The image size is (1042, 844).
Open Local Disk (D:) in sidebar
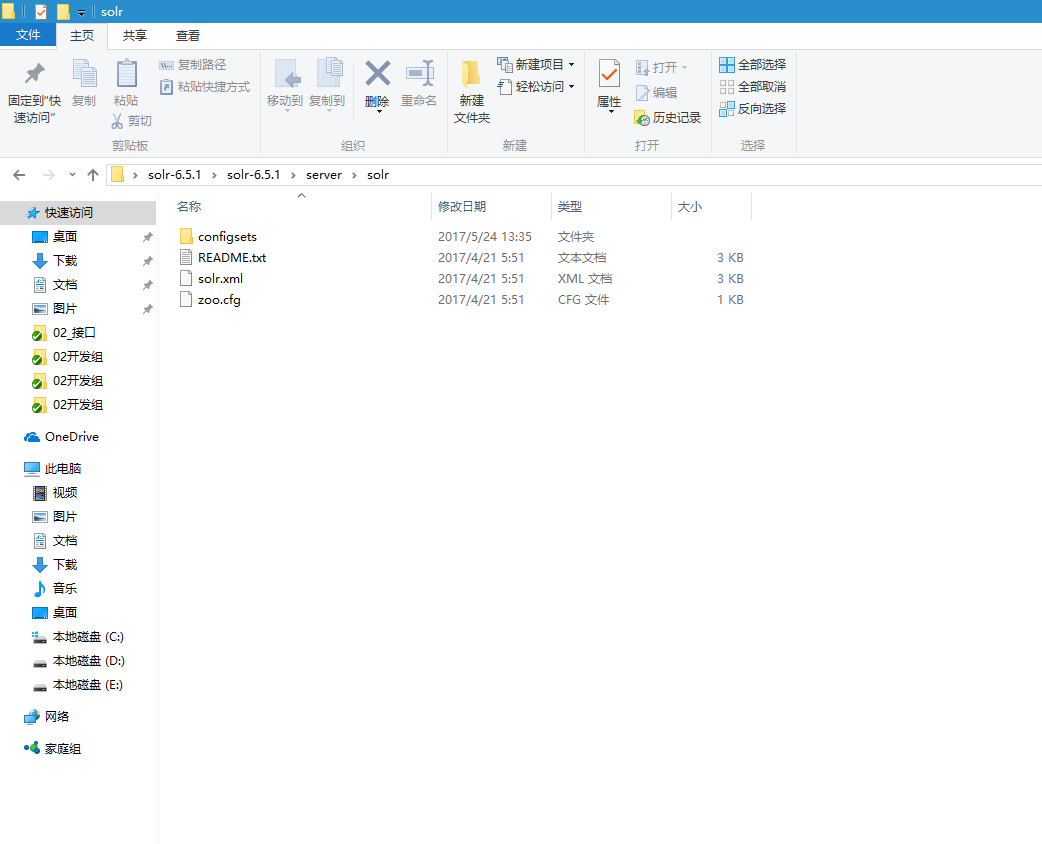(x=88, y=661)
